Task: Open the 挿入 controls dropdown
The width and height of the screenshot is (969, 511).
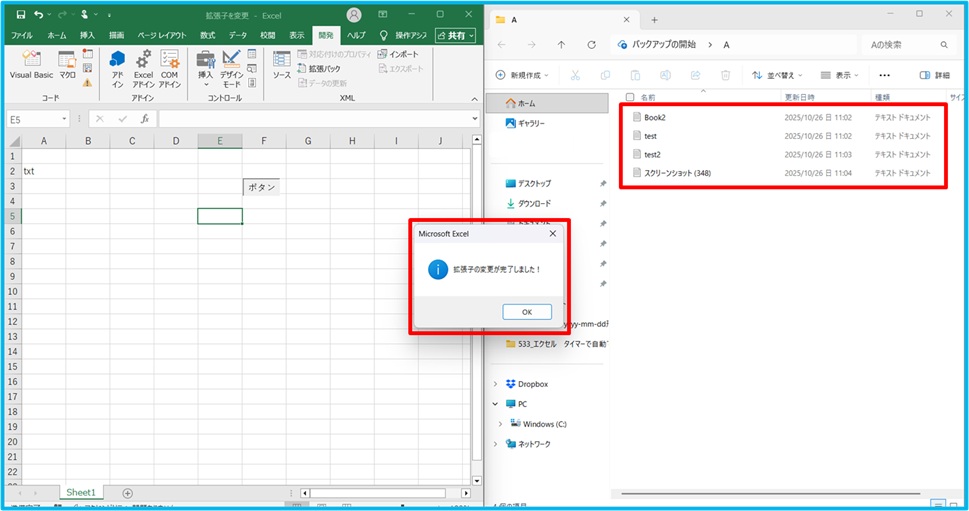Action: tap(205, 67)
